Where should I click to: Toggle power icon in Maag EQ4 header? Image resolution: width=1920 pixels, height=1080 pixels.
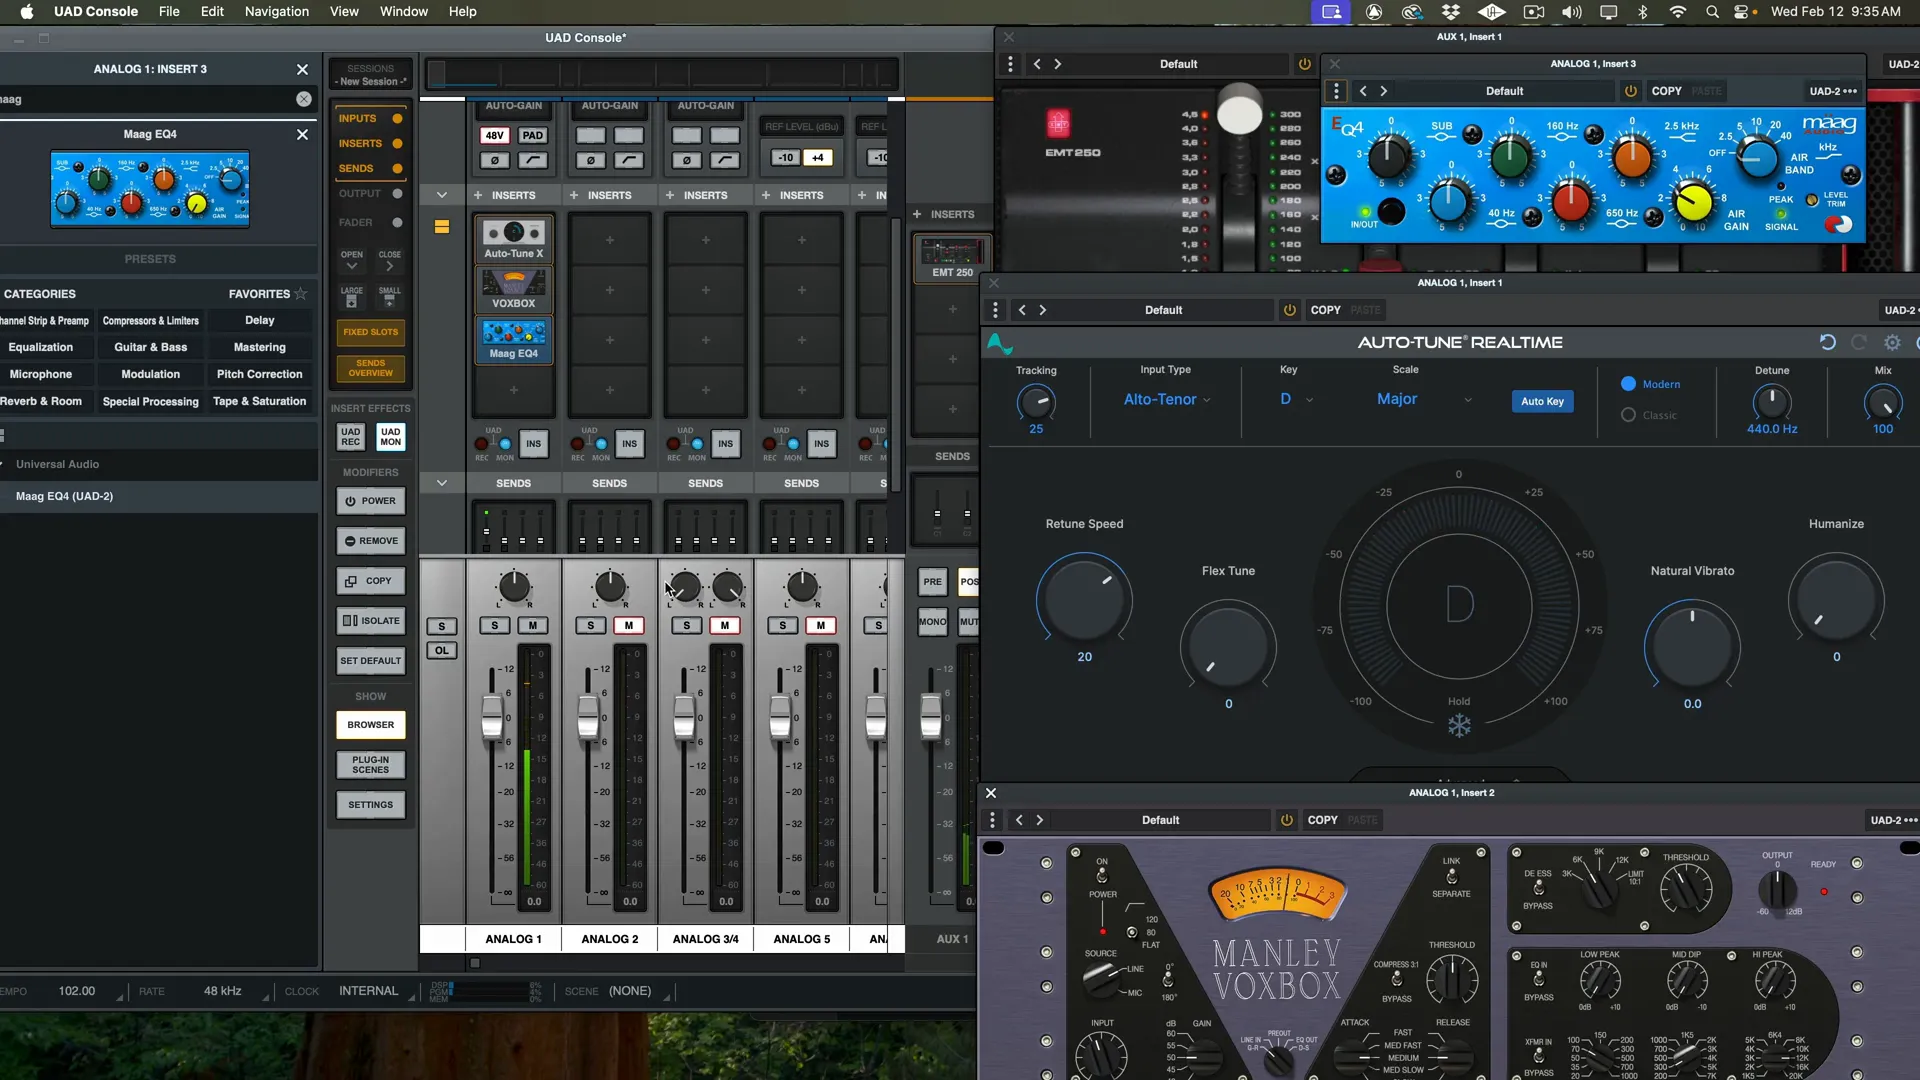pyautogui.click(x=1631, y=91)
